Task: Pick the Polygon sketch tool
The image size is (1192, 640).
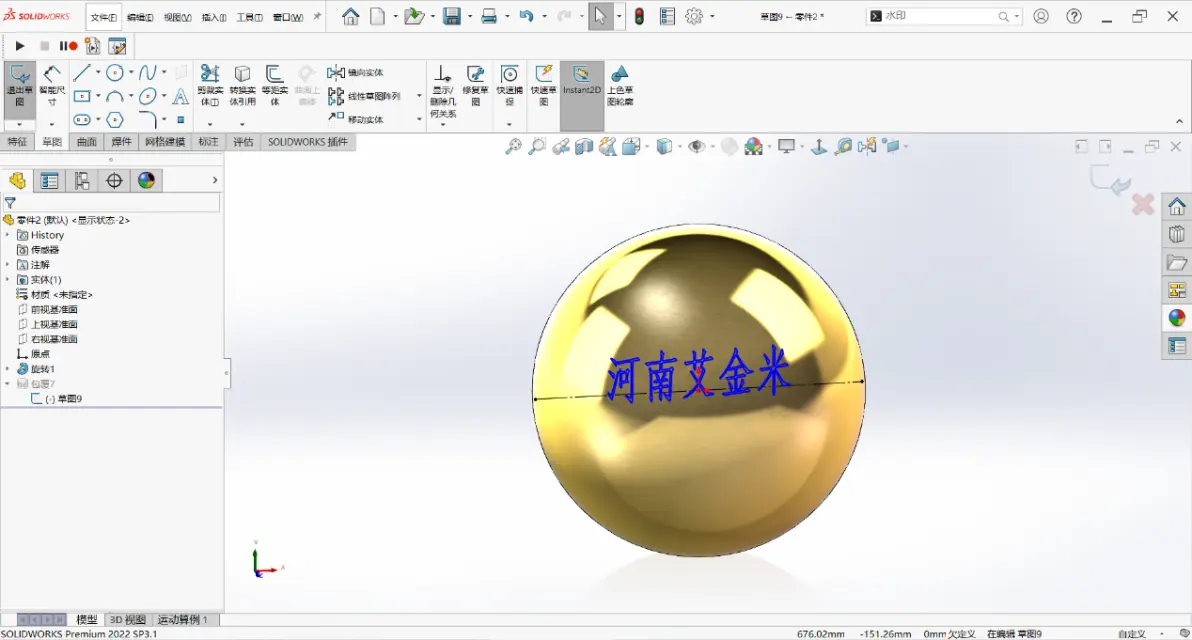Action: click(115, 119)
